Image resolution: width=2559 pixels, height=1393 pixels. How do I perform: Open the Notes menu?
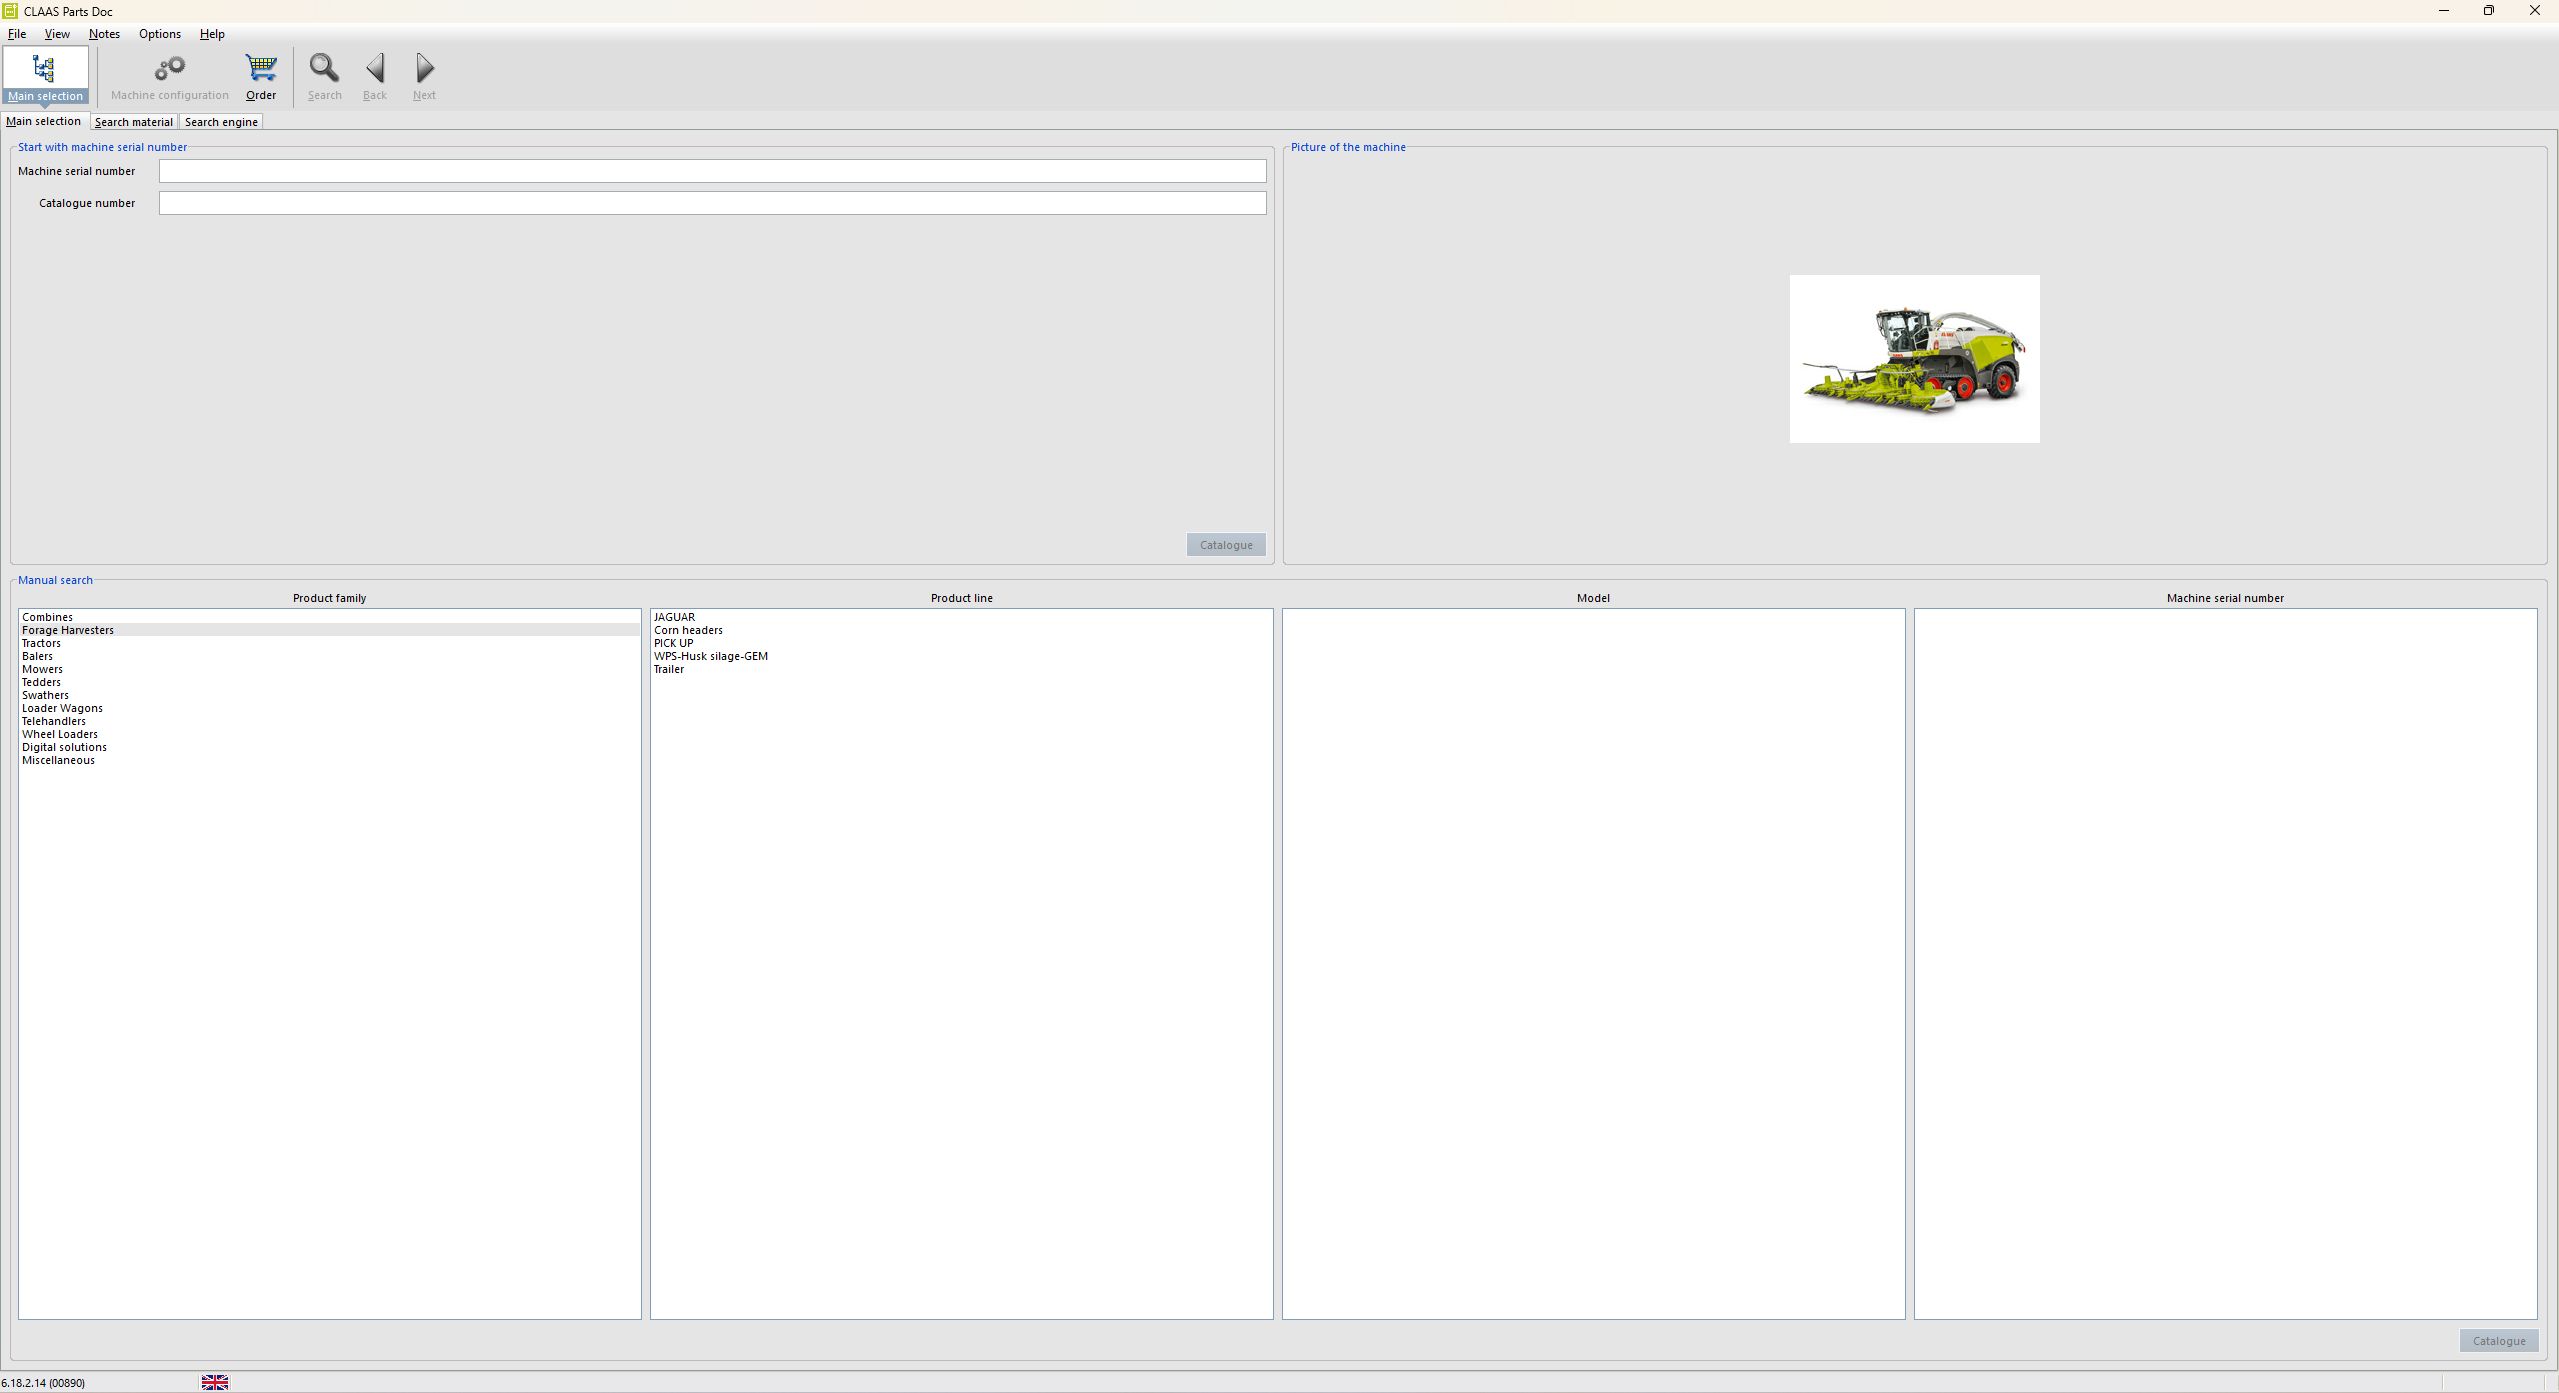(x=104, y=34)
